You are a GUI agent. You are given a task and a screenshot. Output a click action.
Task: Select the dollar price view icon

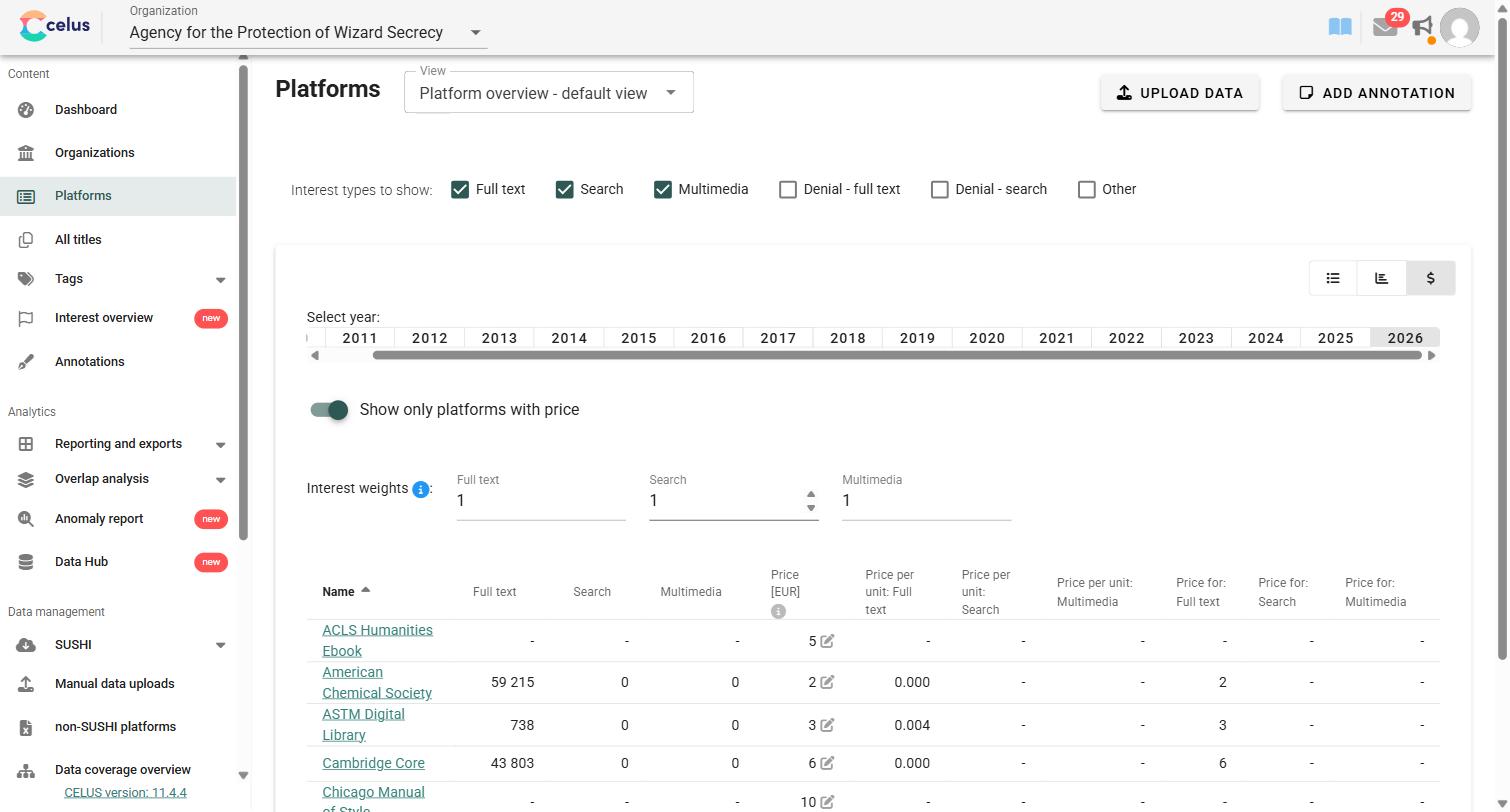(1430, 278)
